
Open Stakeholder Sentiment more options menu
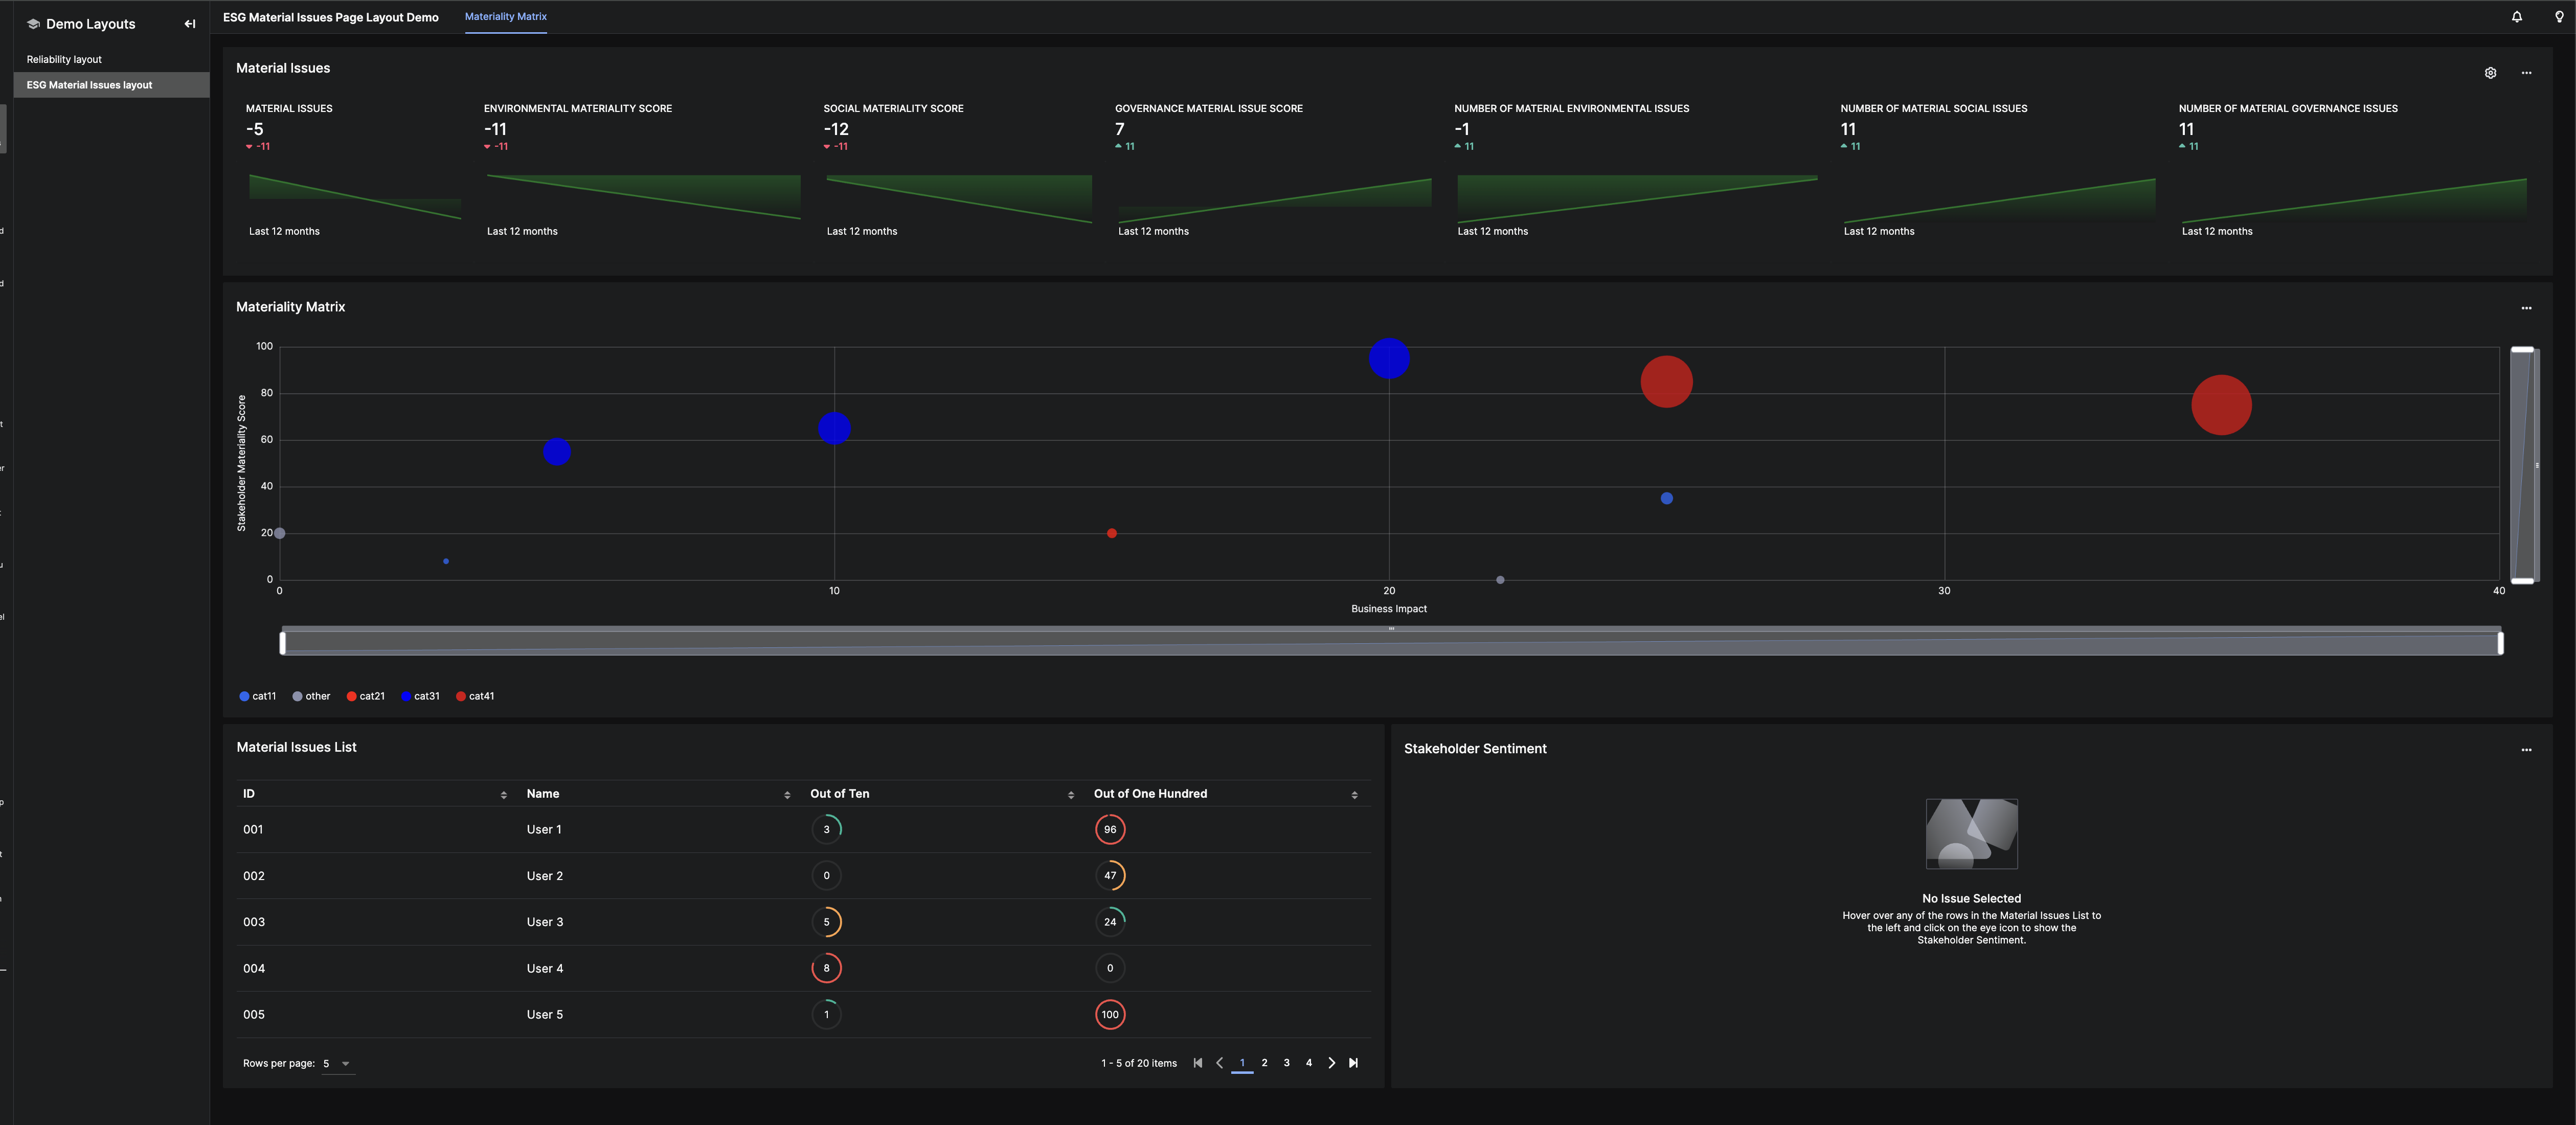pyautogui.click(x=2526, y=750)
